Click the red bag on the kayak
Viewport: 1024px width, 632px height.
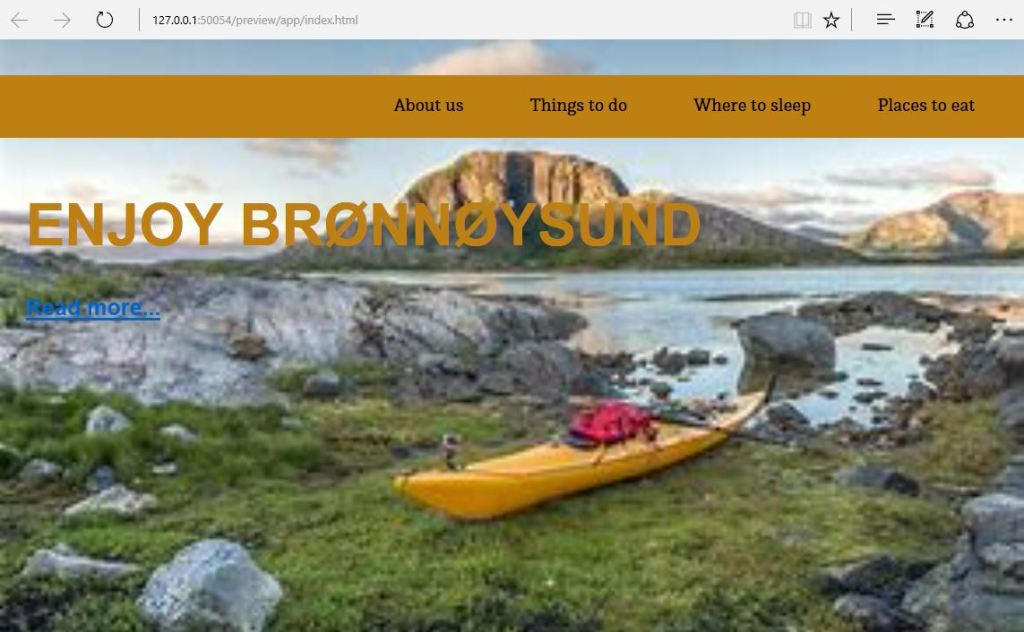click(x=611, y=422)
